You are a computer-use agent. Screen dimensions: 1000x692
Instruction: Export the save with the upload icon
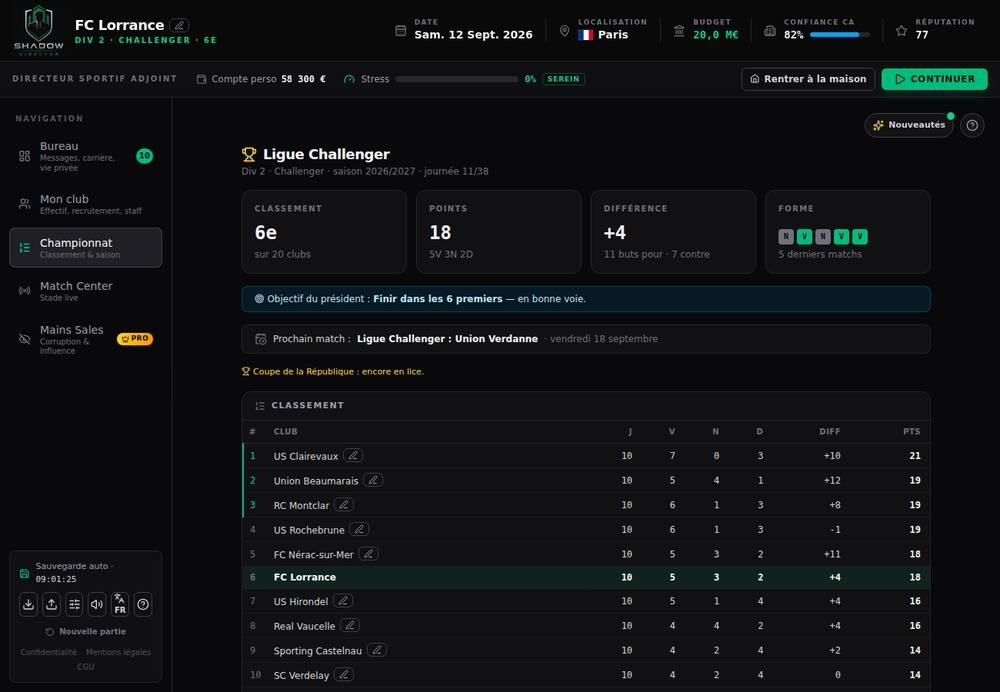point(52,605)
